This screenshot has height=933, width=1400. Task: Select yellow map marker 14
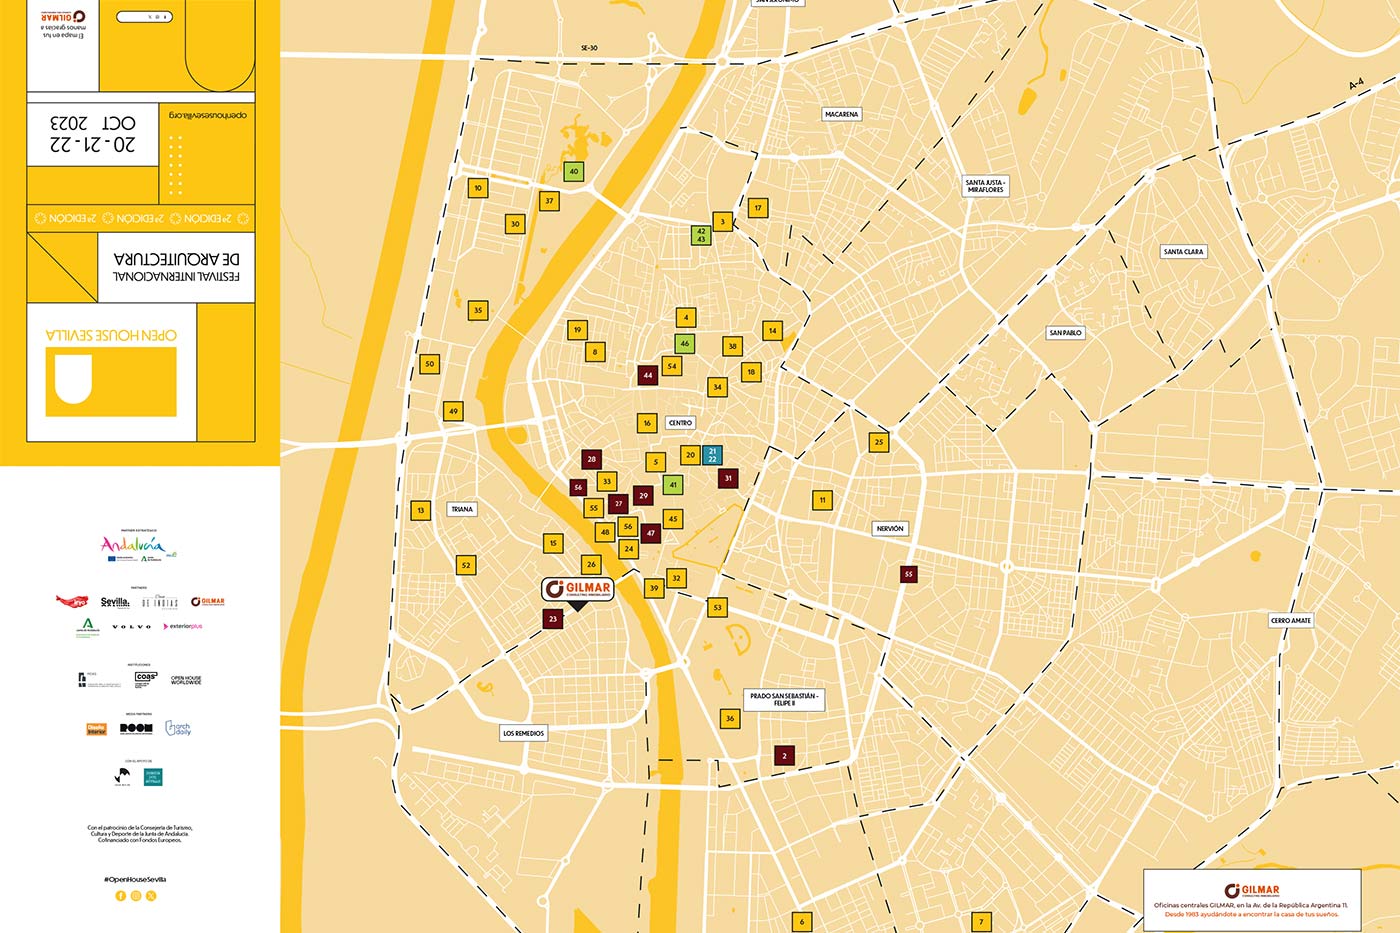(x=772, y=330)
